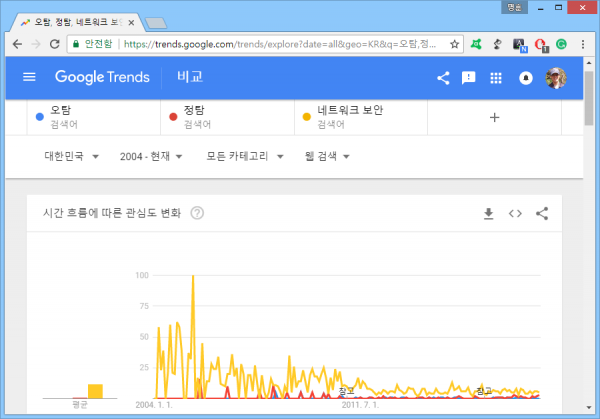The image size is (600, 419).
Task: Click the black pen extension icon
Action: pos(497,44)
